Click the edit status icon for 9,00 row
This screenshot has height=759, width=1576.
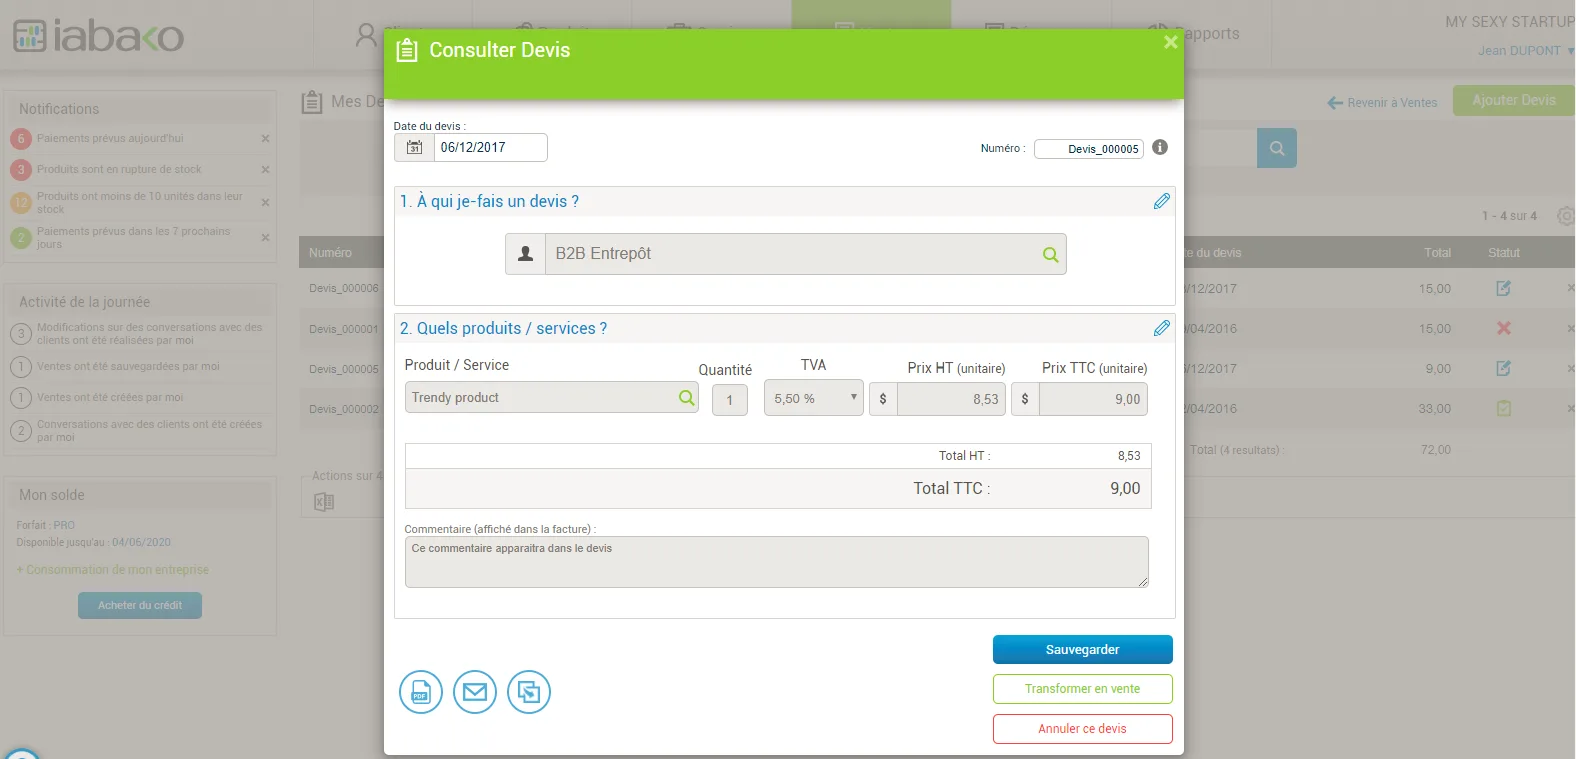click(x=1503, y=368)
